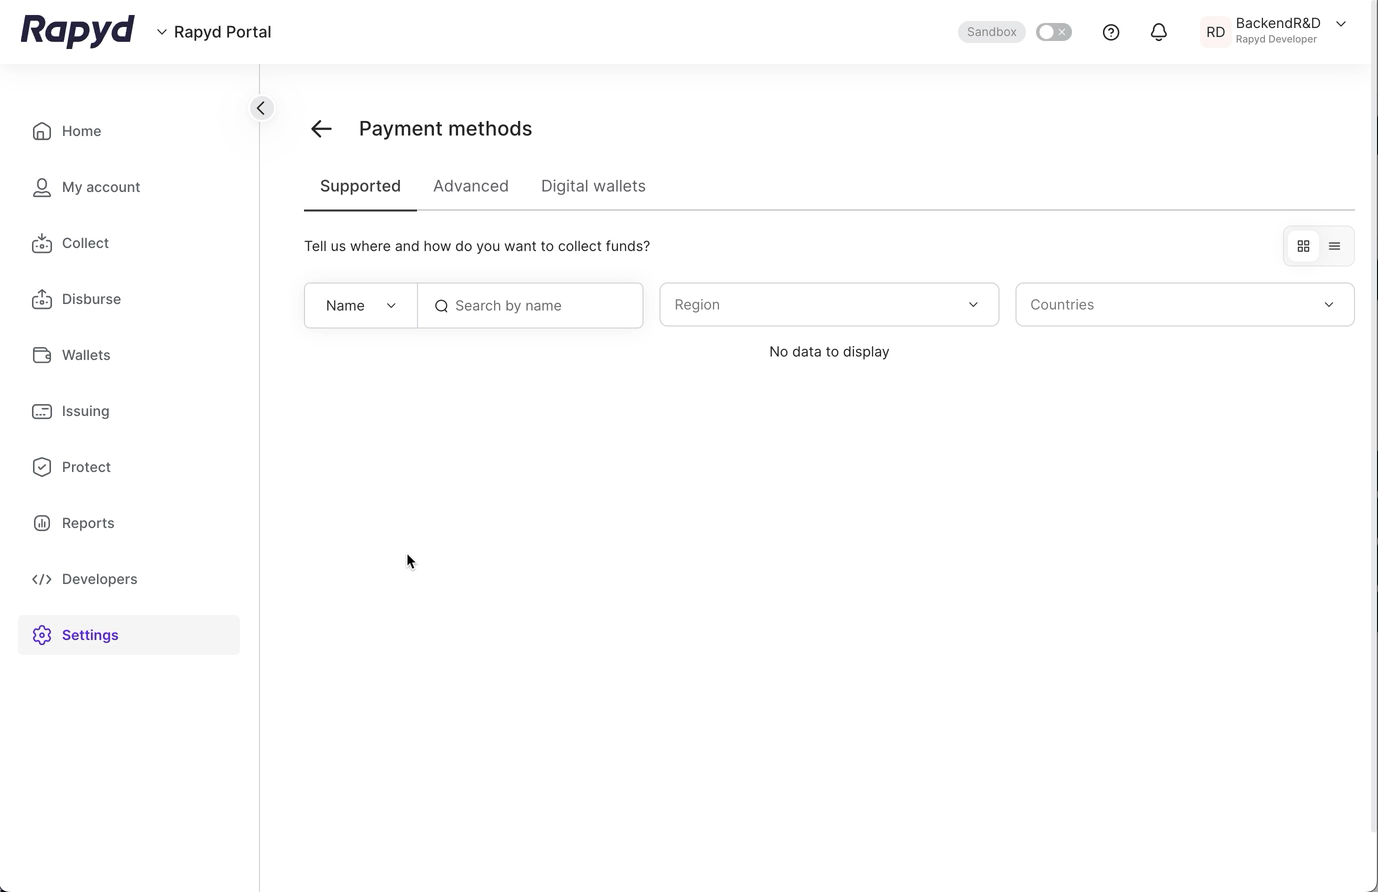Open the help question mark icon
This screenshot has width=1378, height=892.
(x=1110, y=31)
